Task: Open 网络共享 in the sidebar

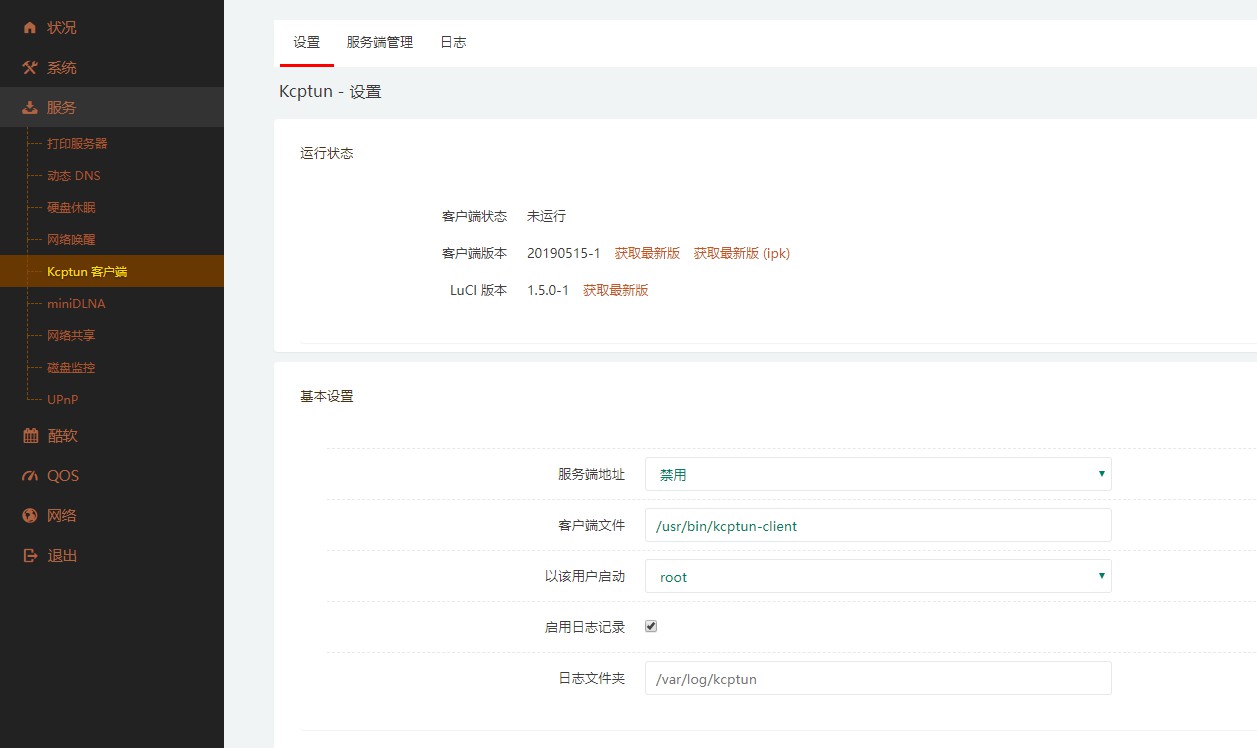Action: pos(71,335)
